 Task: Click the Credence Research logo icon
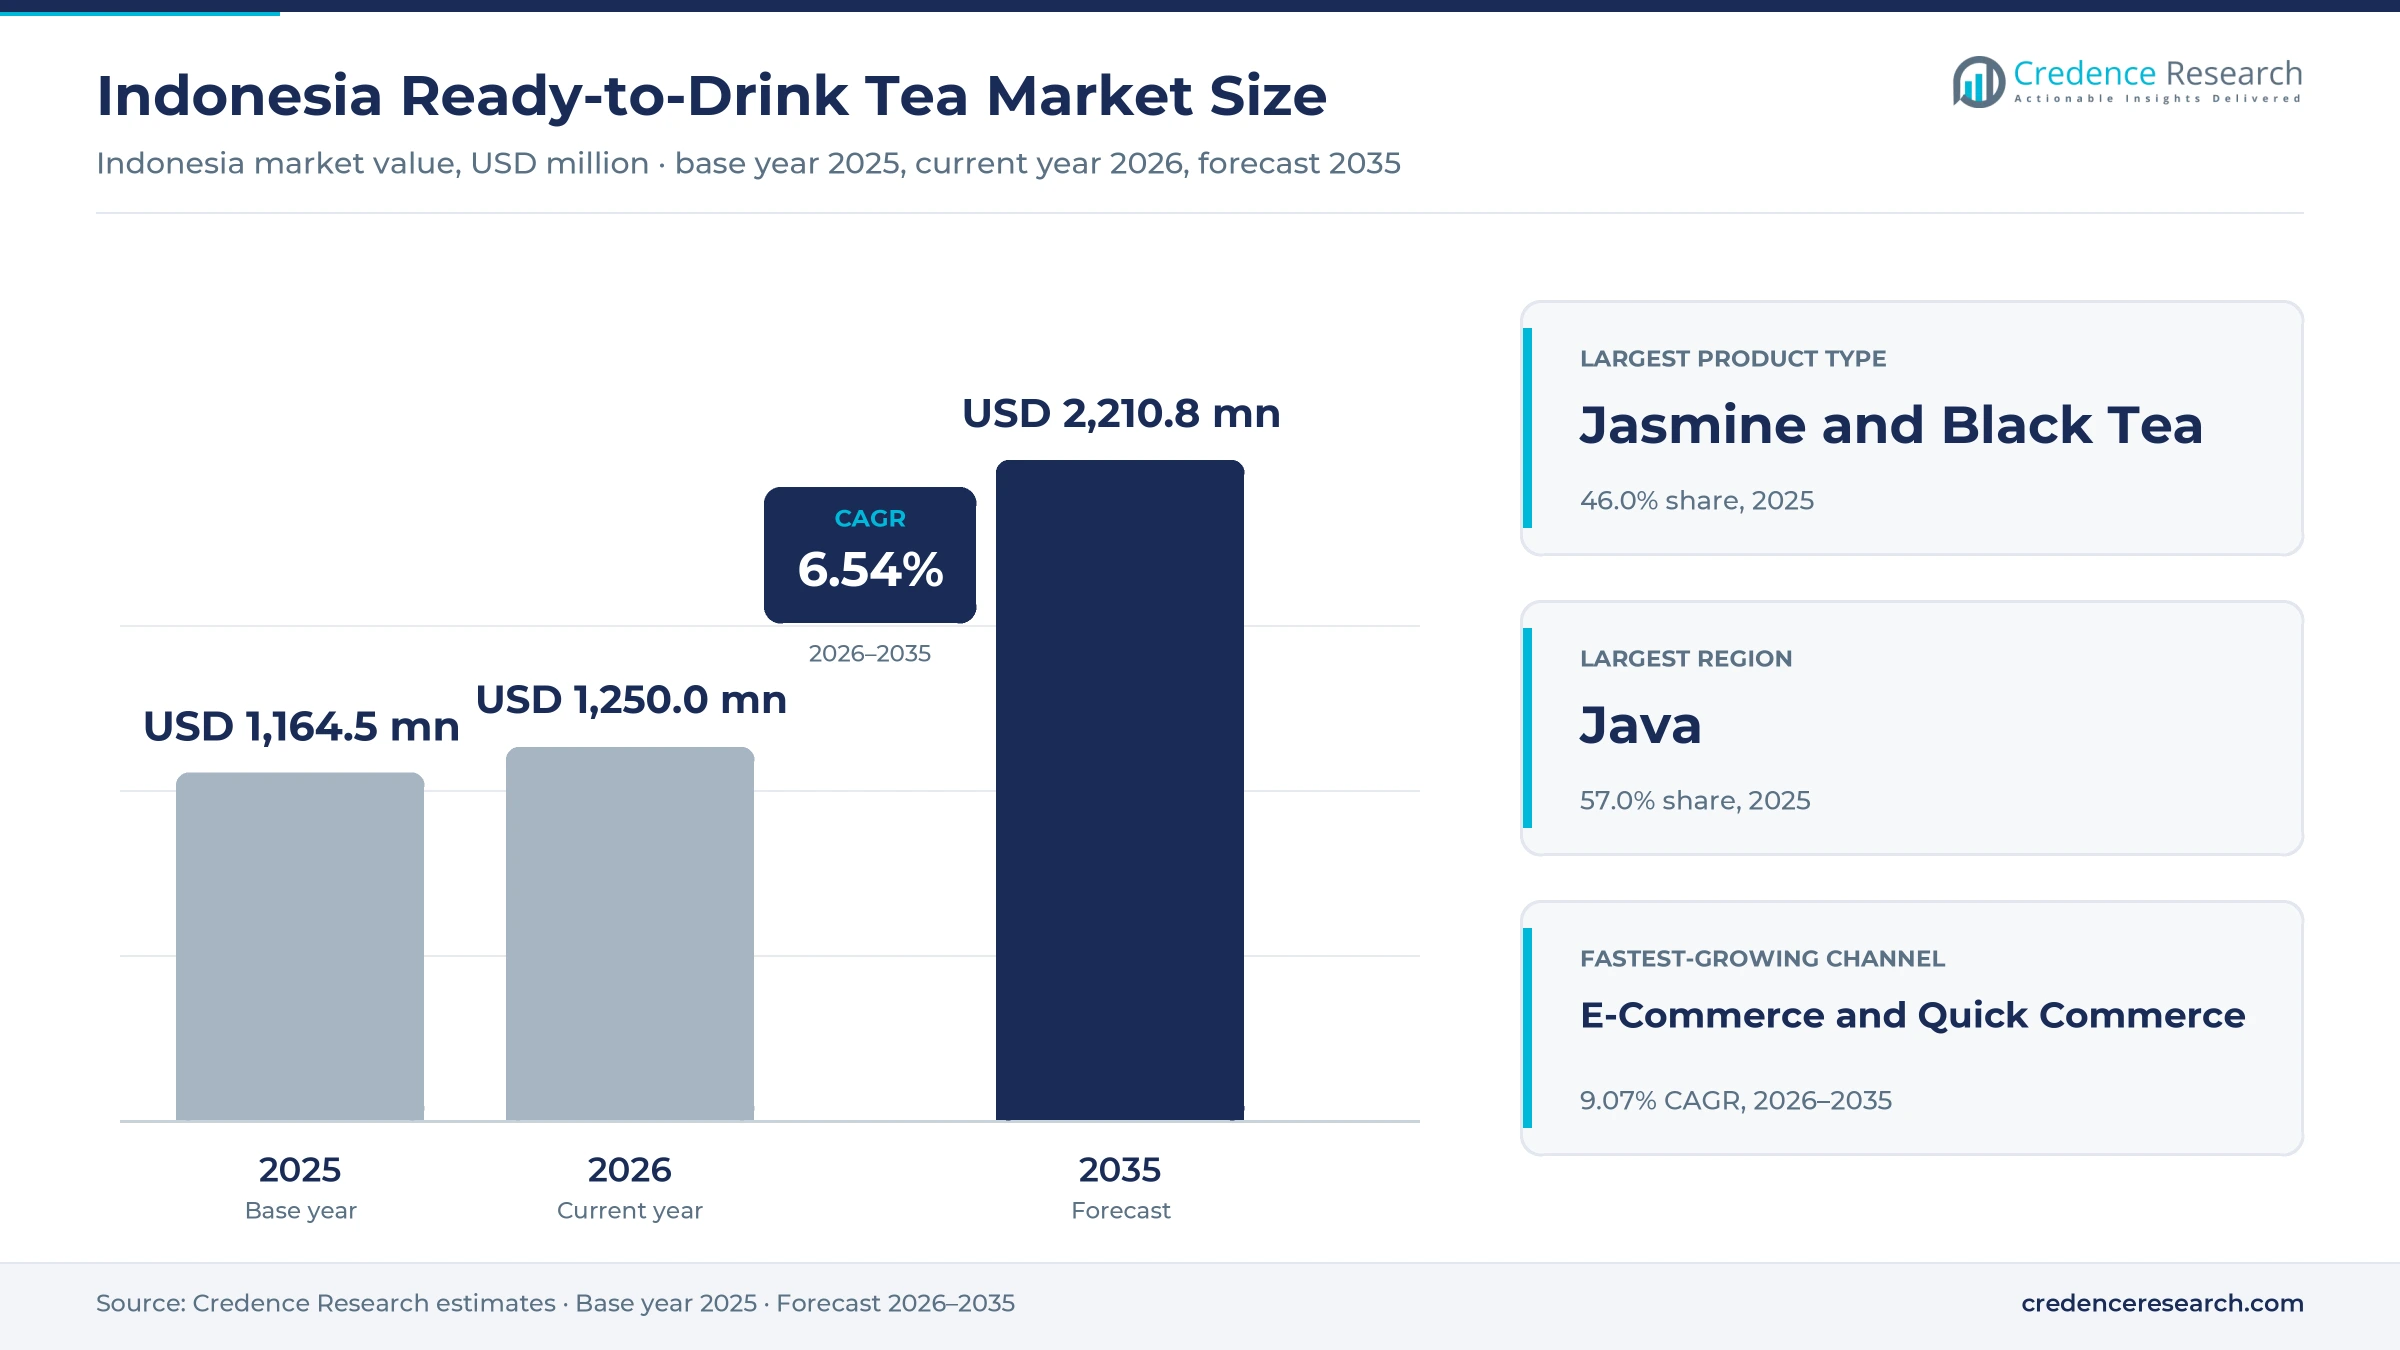[x=1979, y=82]
